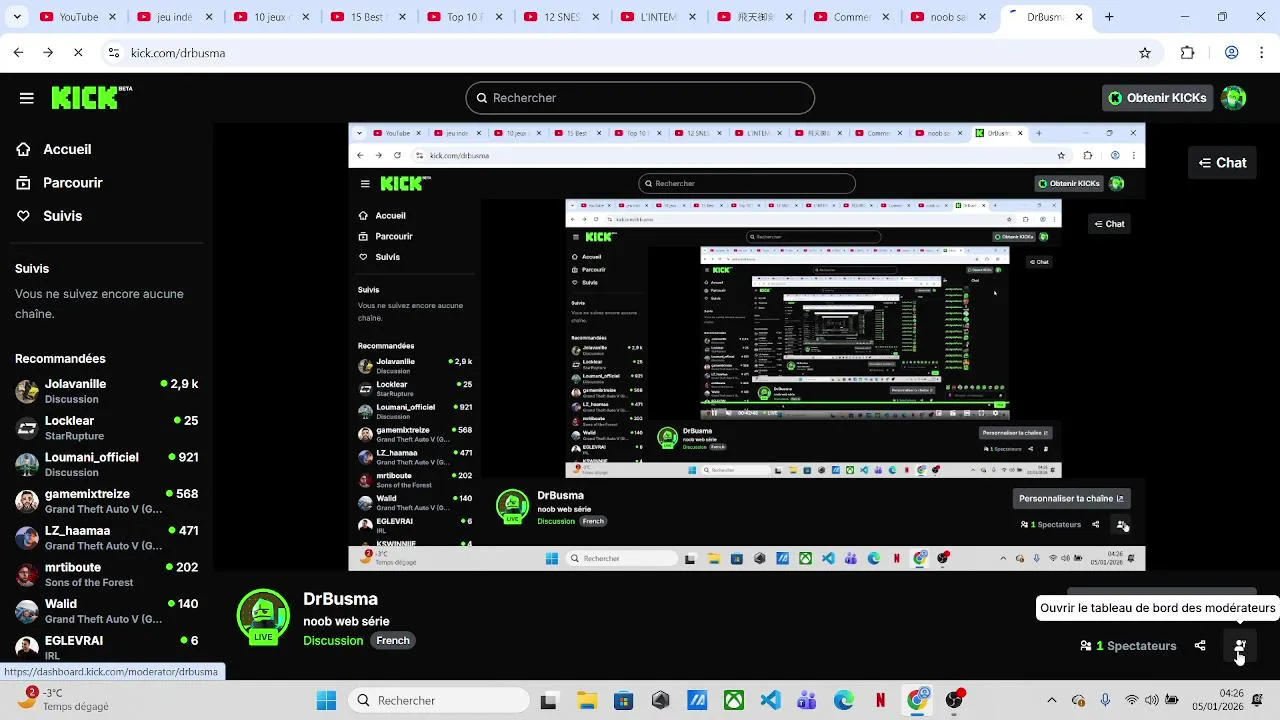
Task: Show hidden system tray icons
Action: click(x=1051, y=700)
